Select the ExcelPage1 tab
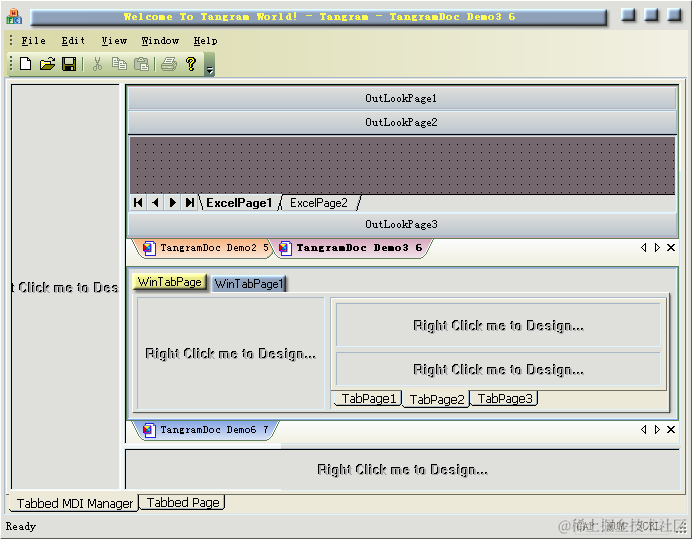Screen dimensions: 692x539 coord(239,203)
